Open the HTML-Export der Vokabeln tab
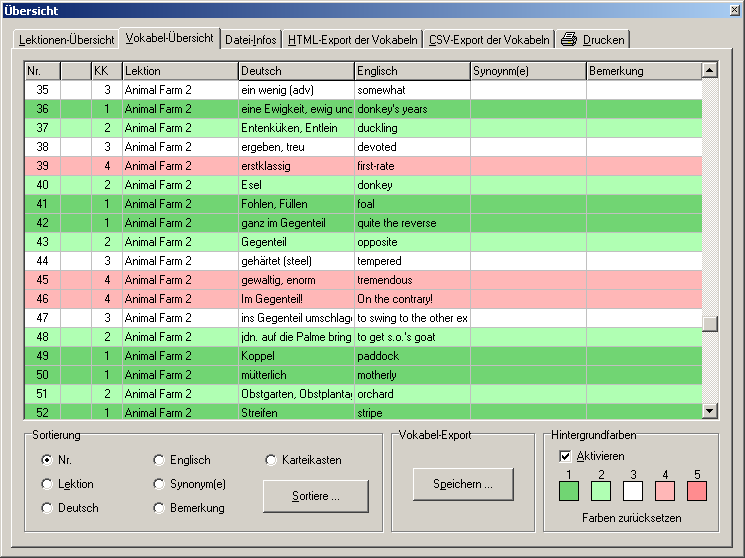Viewport: 745px width, 558px height. [x=352, y=40]
